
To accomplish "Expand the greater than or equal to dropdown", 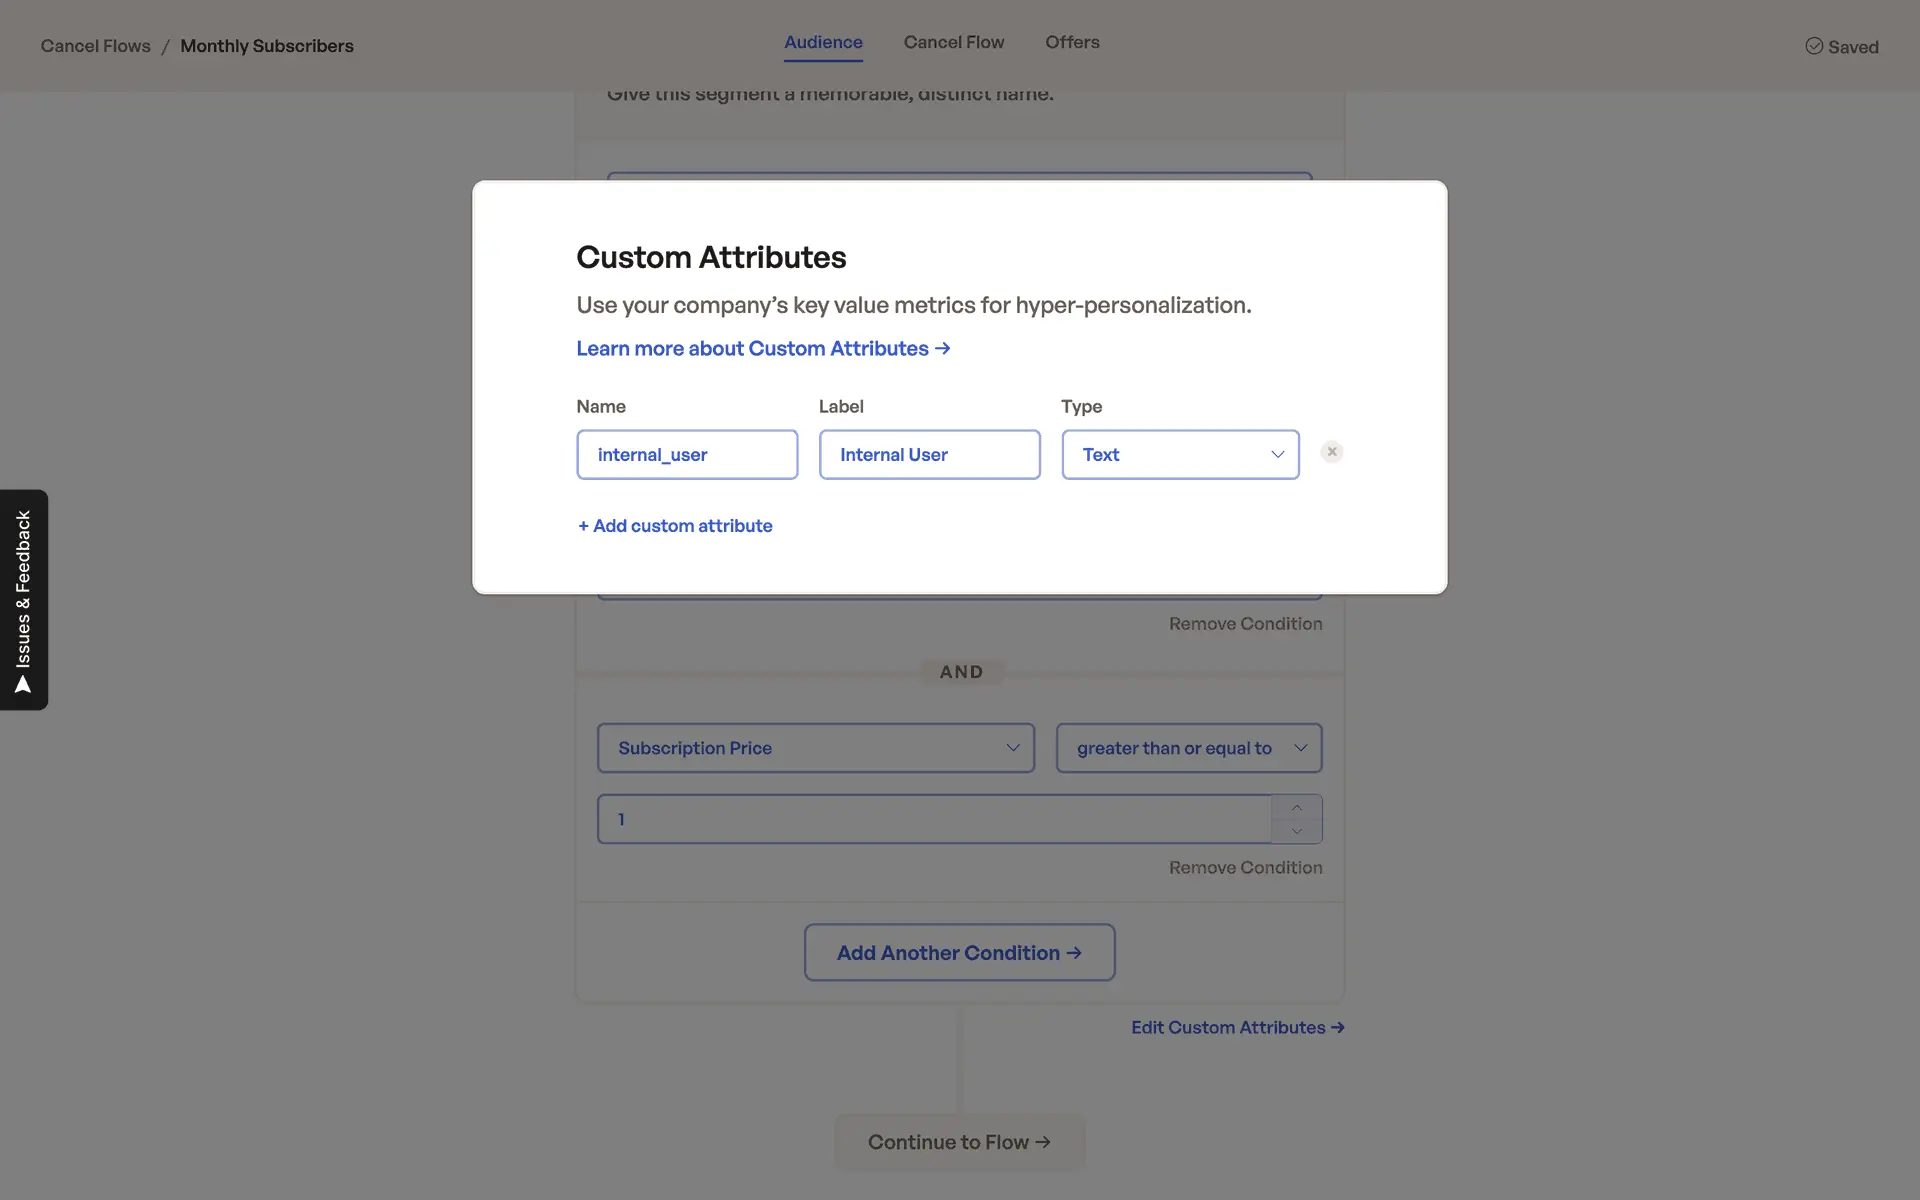I will click(1188, 748).
